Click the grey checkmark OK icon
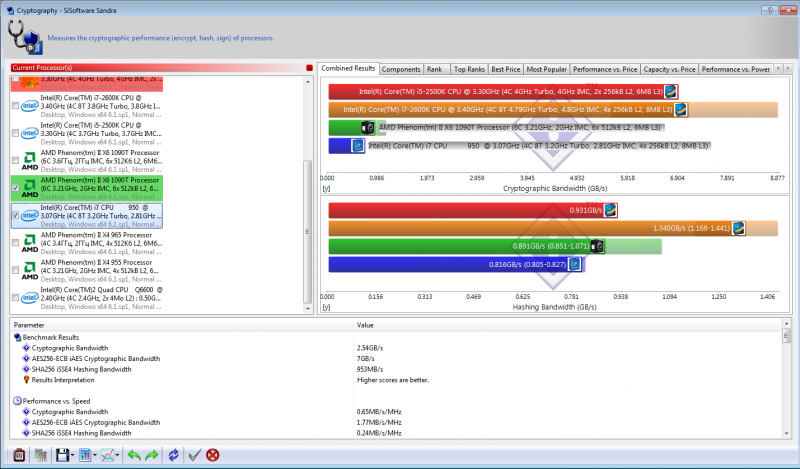Image resolution: width=800 pixels, height=469 pixels. click(x=194, y=455)
